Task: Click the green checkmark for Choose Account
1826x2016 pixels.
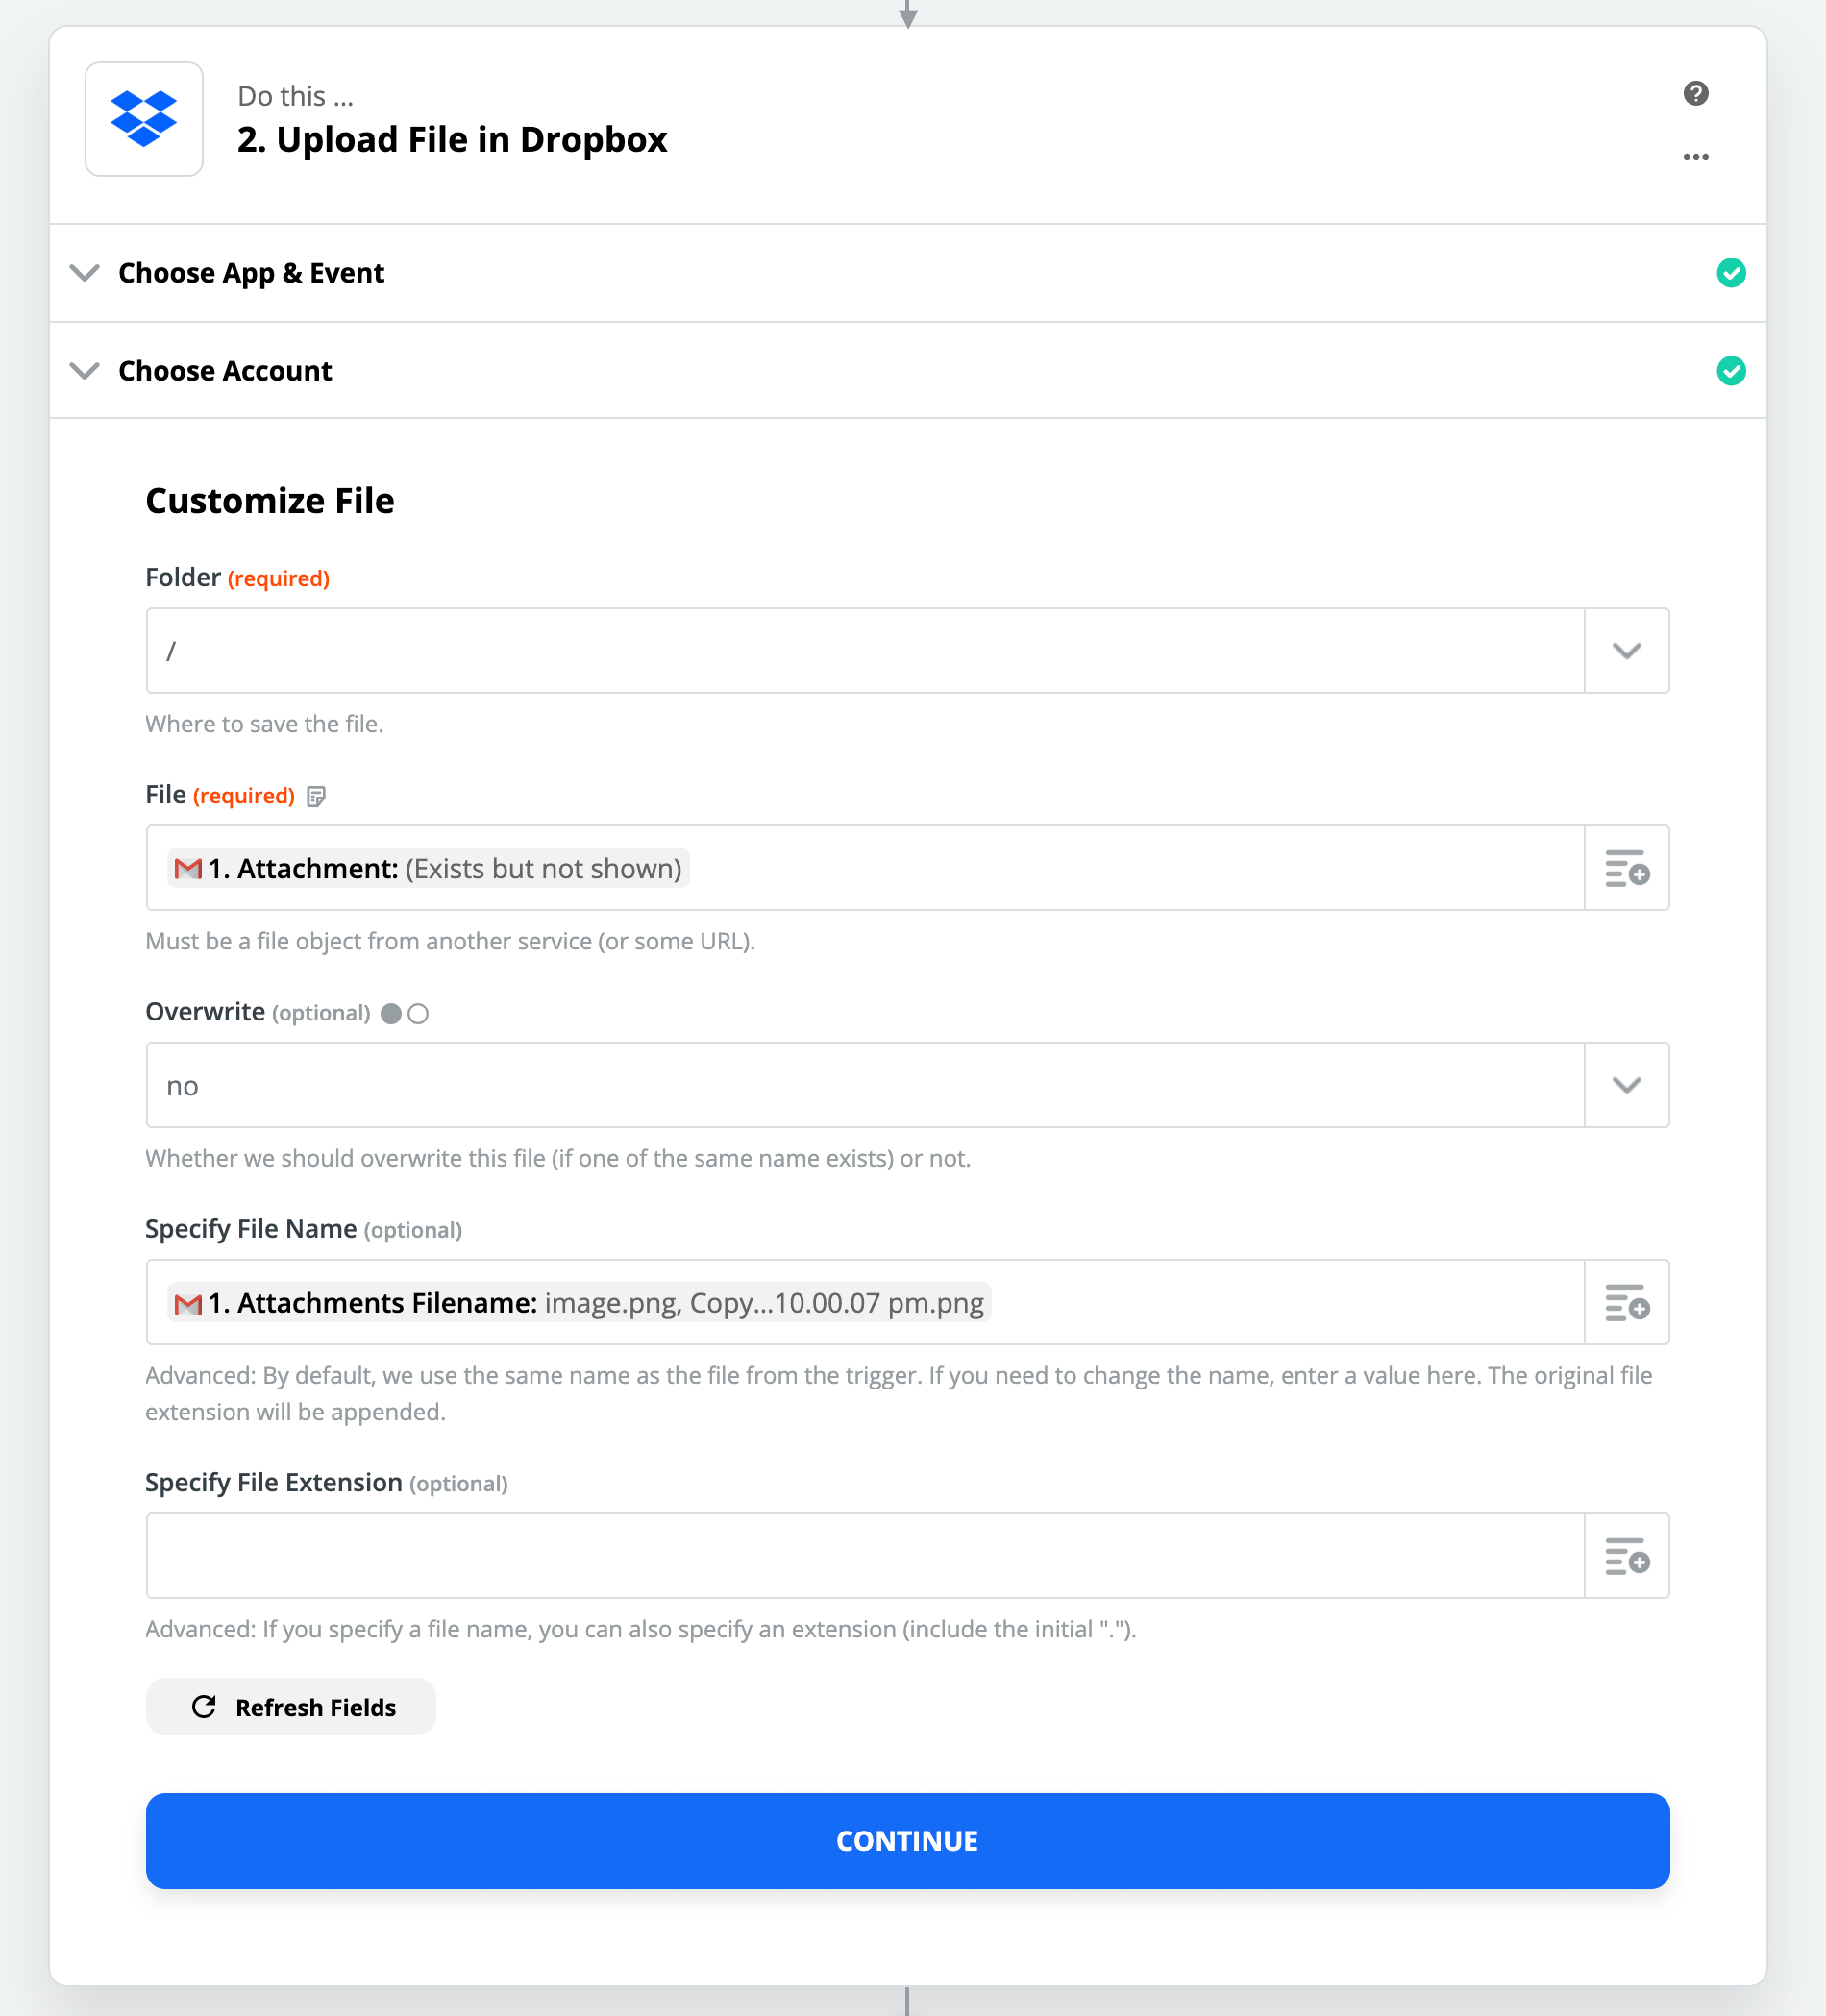Action: click(1731, 371)
